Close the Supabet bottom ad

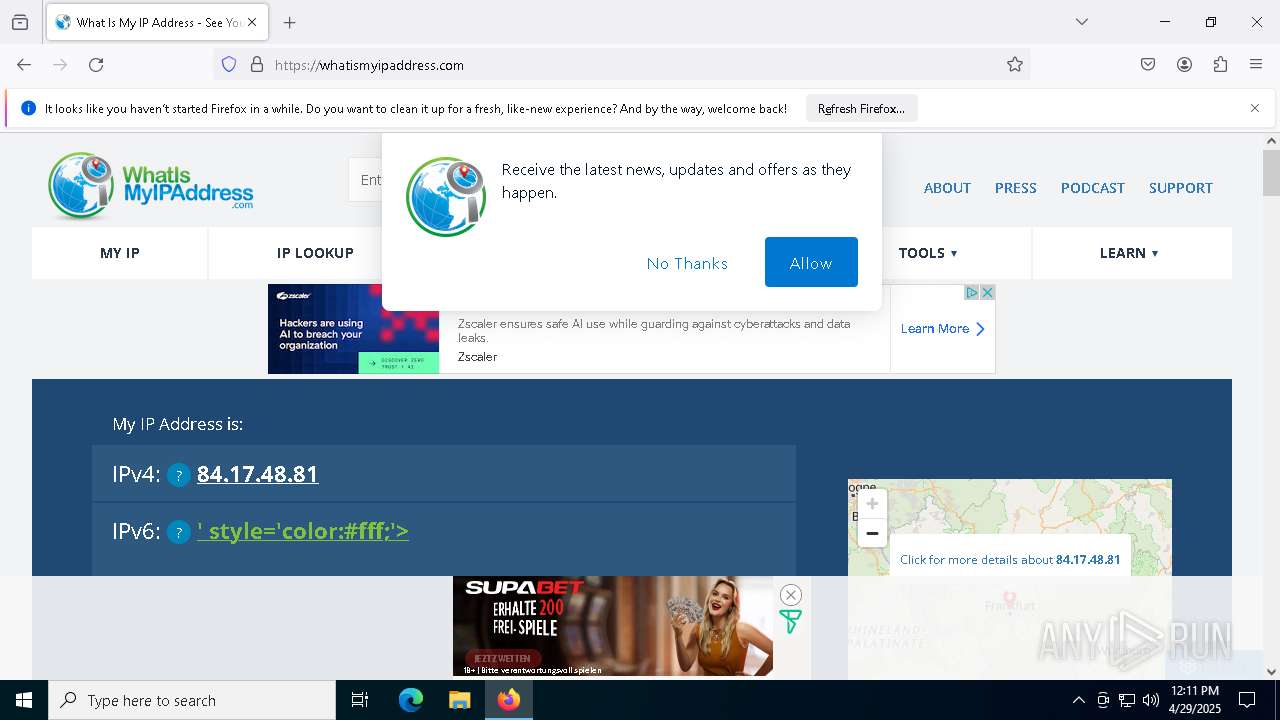tap(790, 595)
